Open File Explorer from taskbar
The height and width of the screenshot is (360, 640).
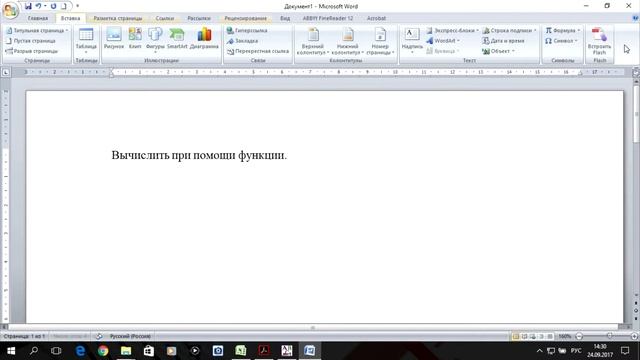coord(126,351)
